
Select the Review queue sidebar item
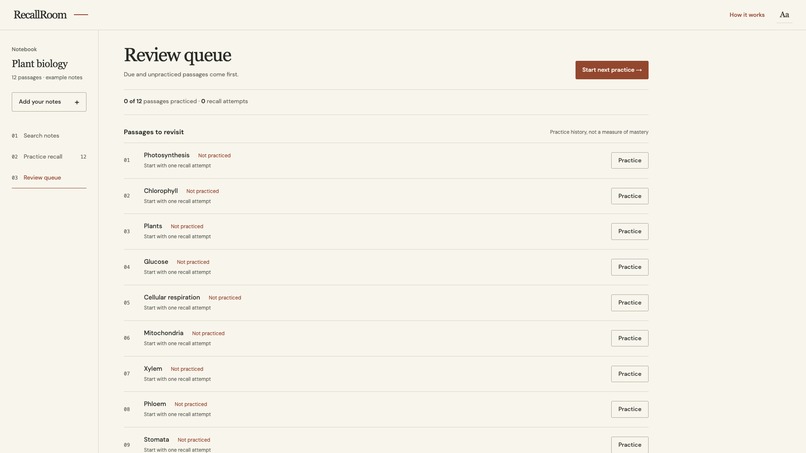click(49, 178)
